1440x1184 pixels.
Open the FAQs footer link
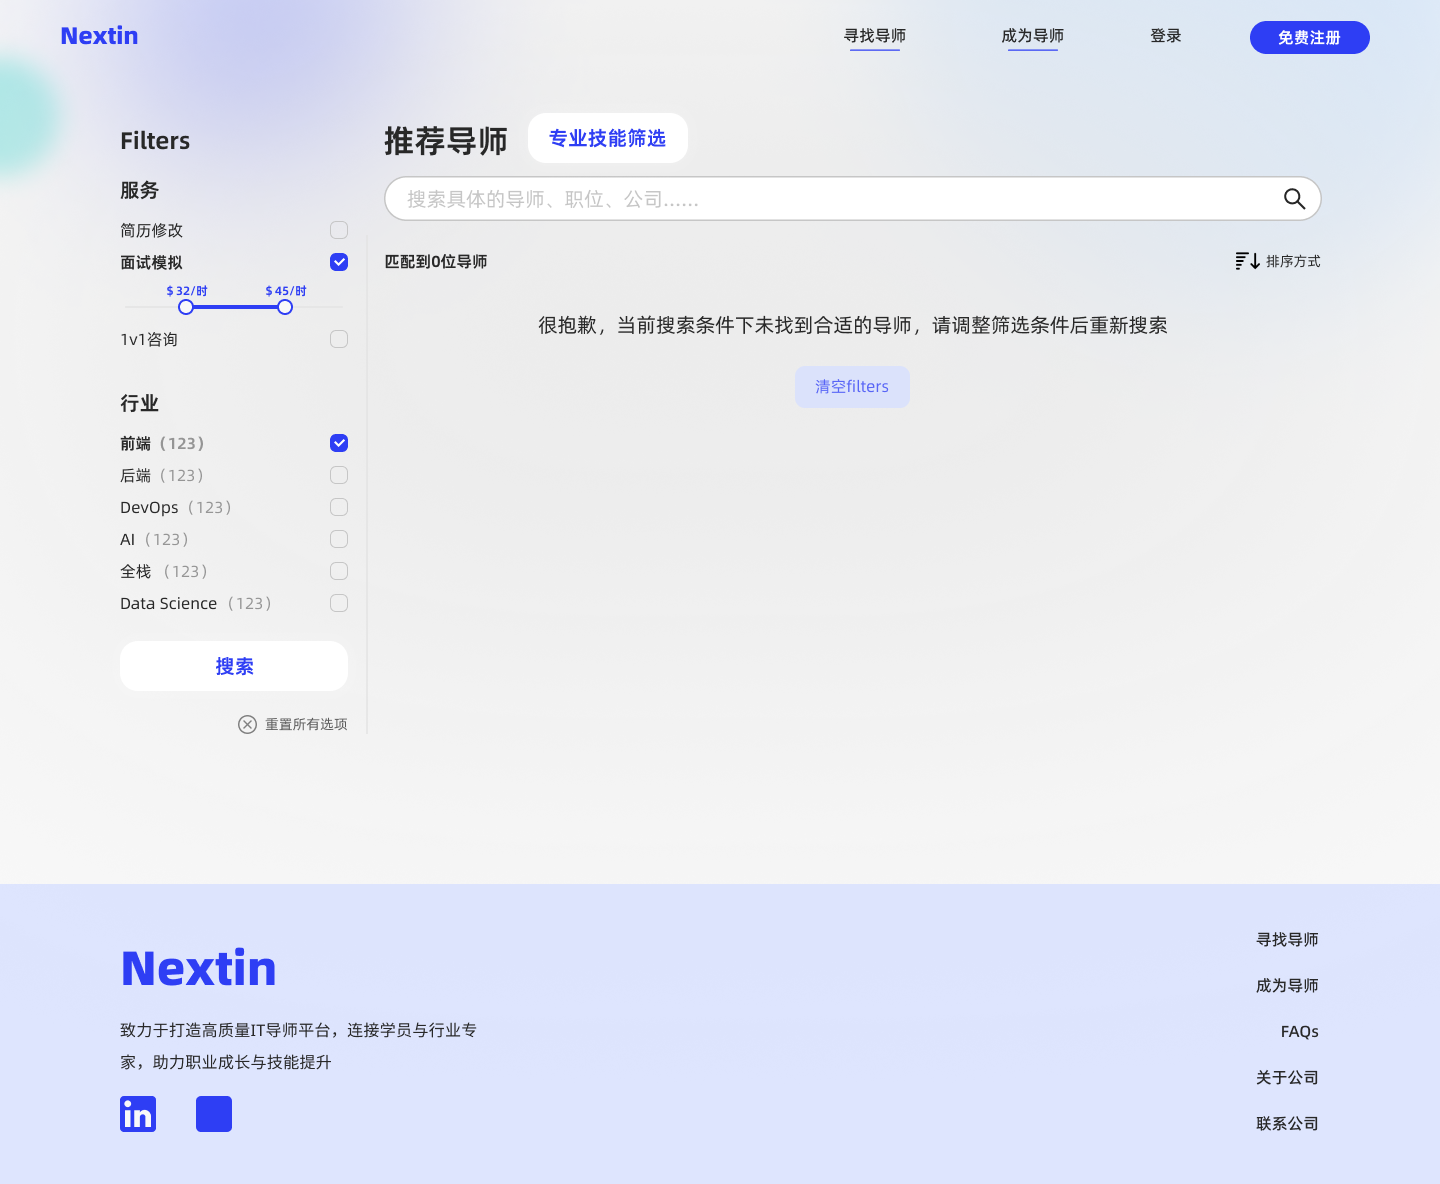(1299, 1031)
